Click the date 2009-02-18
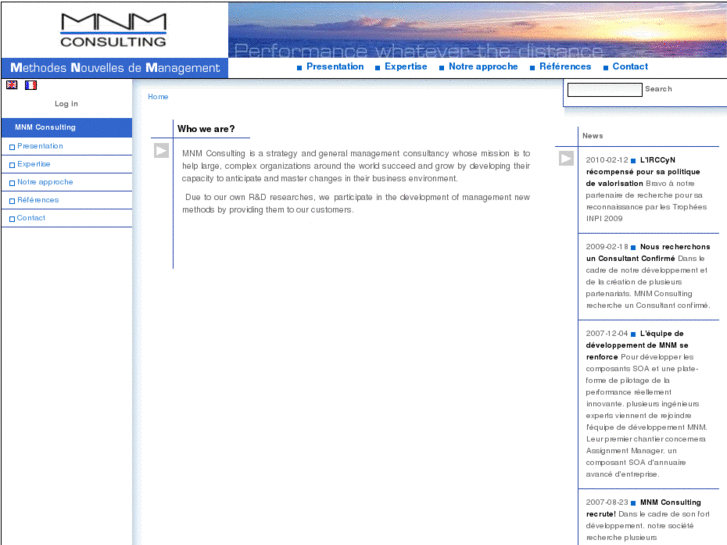727x545 pixels. pos(606,247)
